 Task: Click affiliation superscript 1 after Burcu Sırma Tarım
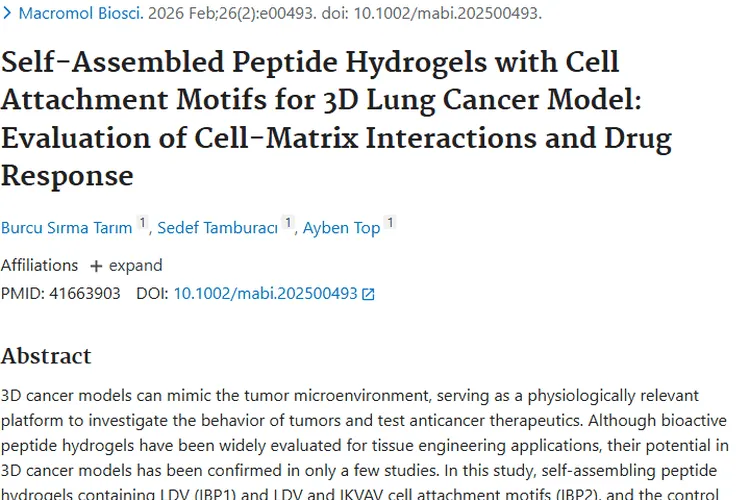tap(142, 224)
